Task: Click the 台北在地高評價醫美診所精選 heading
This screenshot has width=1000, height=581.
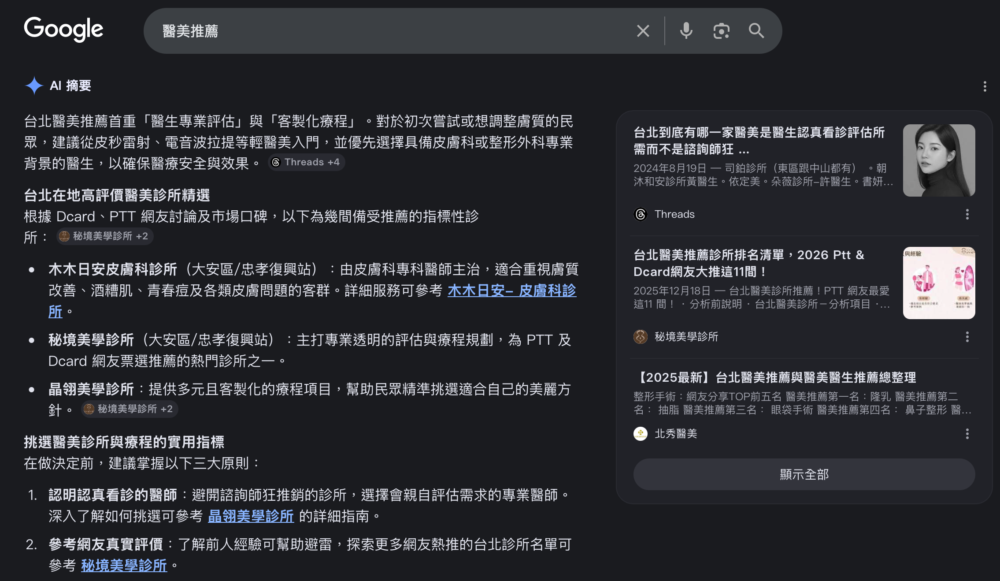Action: (x=117, y=195)
